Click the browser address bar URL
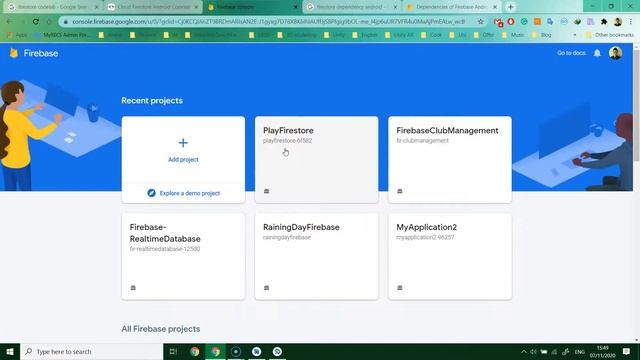Screen dimensions: 640x360 (x=269, y=22)
